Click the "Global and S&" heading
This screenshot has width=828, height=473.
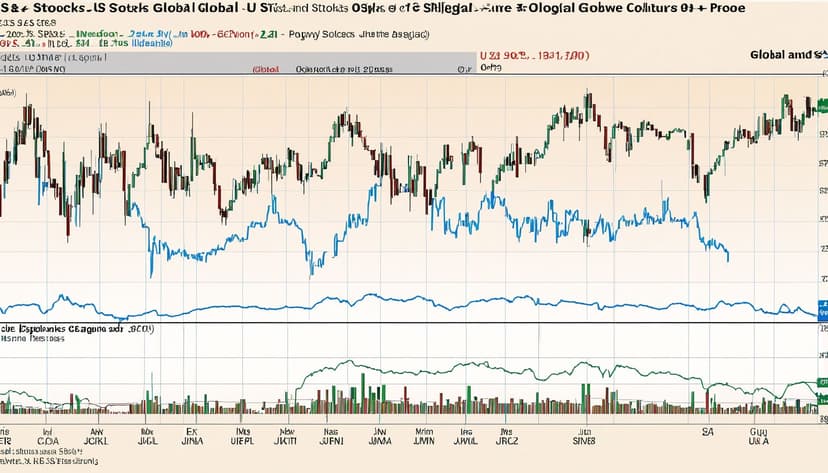pos(788,54)
